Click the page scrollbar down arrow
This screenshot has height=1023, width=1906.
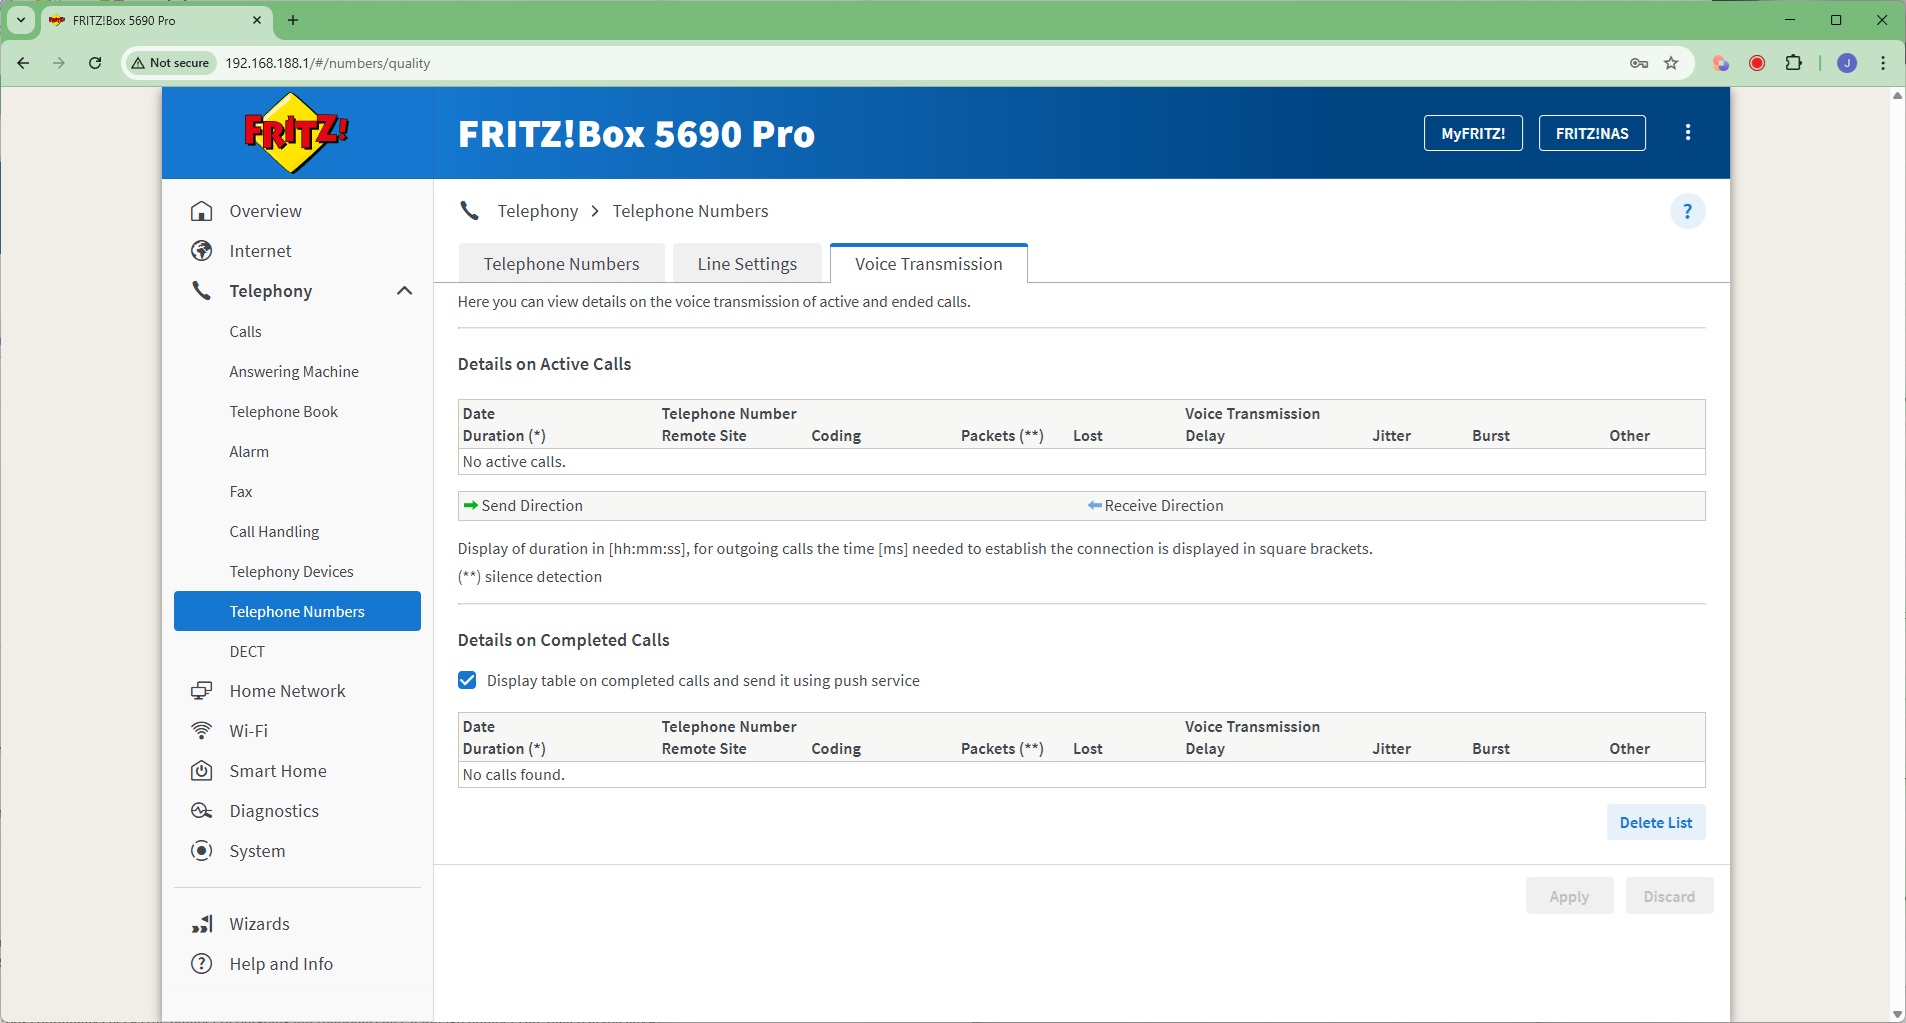(1897, 1015)
